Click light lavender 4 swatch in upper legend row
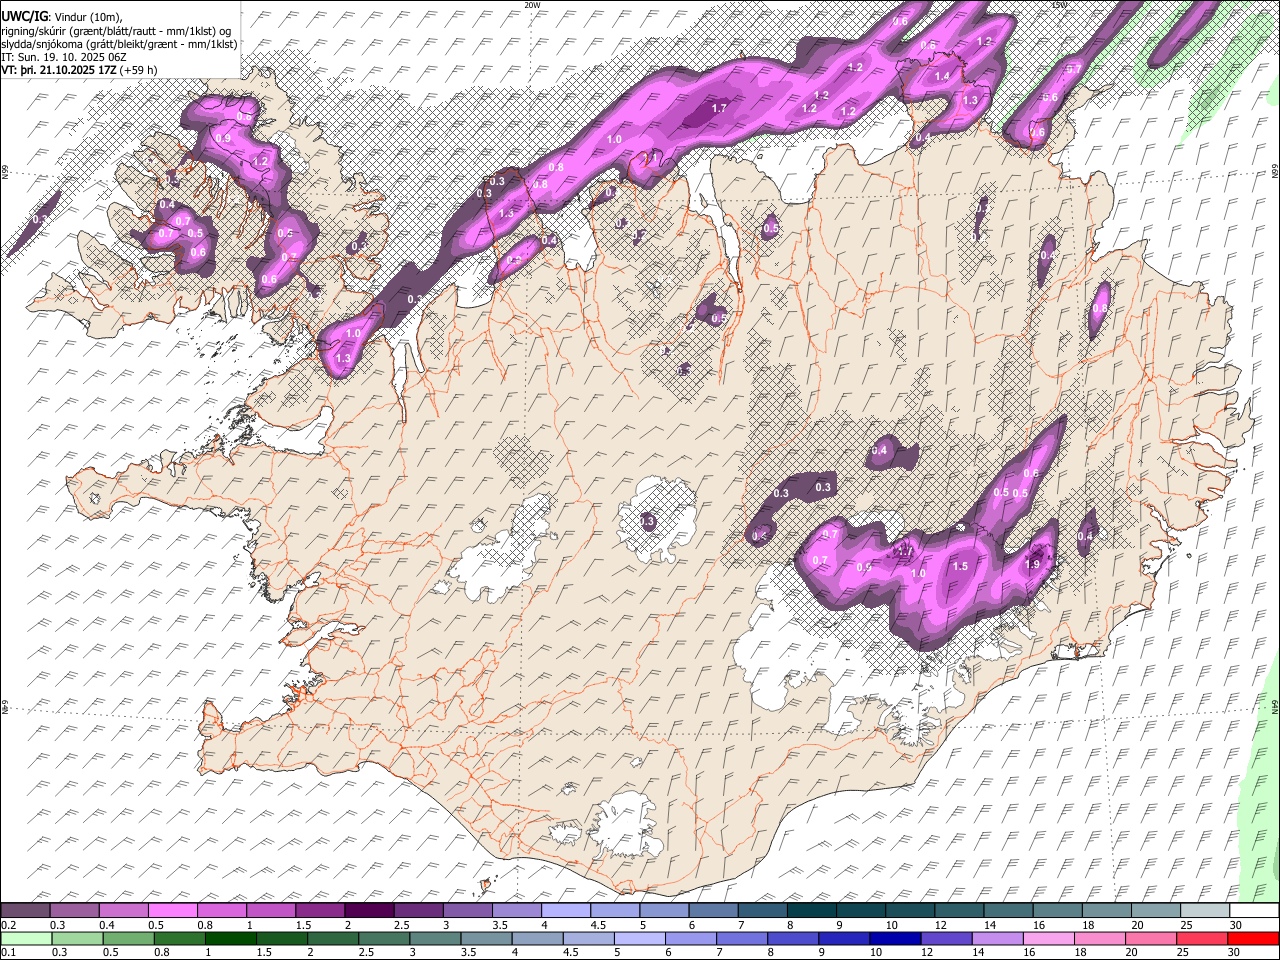1280x960 pixels. pos(564,911)
